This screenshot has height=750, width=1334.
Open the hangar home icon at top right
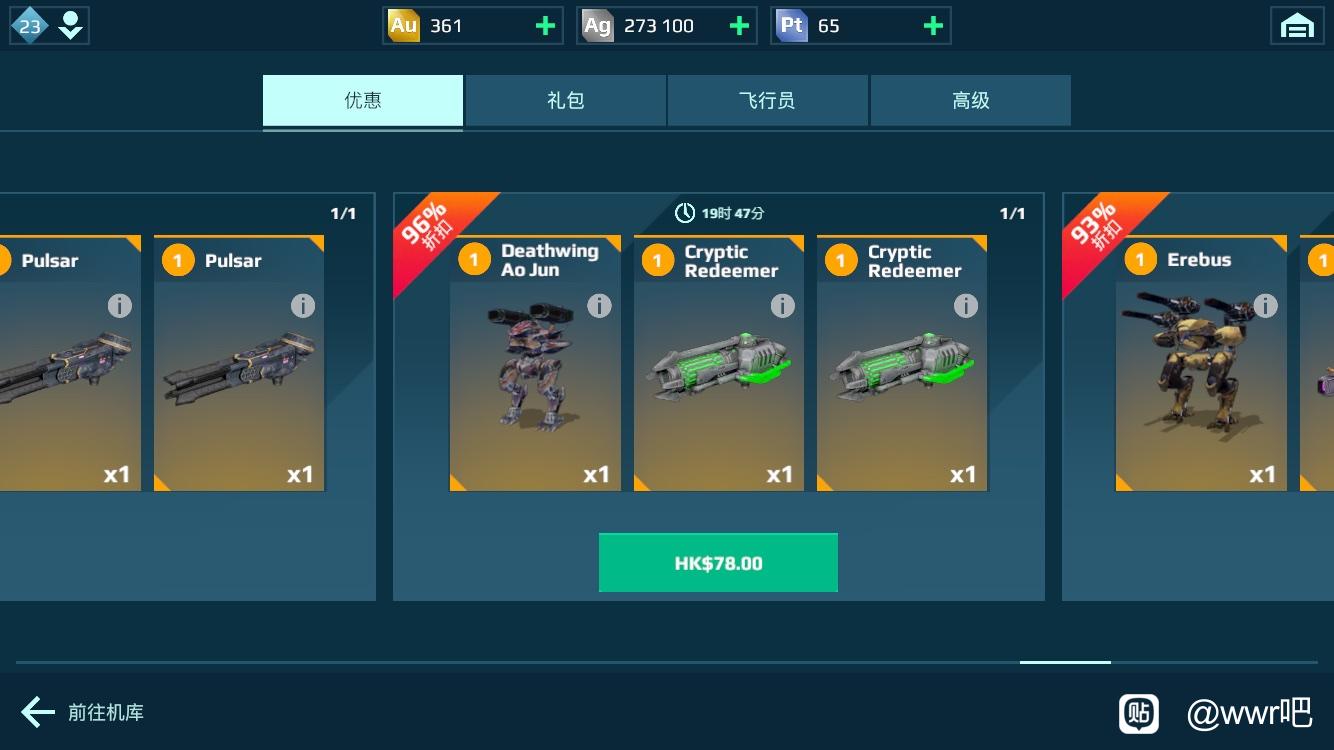(1297, 26)
